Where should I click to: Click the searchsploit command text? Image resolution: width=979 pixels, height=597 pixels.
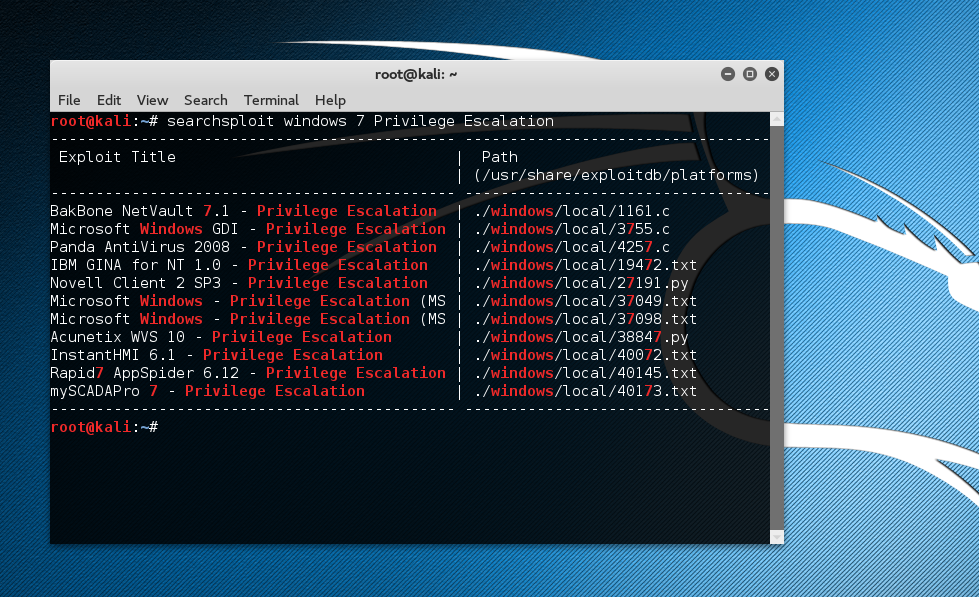pyautogui.click(x=360, y=121)
